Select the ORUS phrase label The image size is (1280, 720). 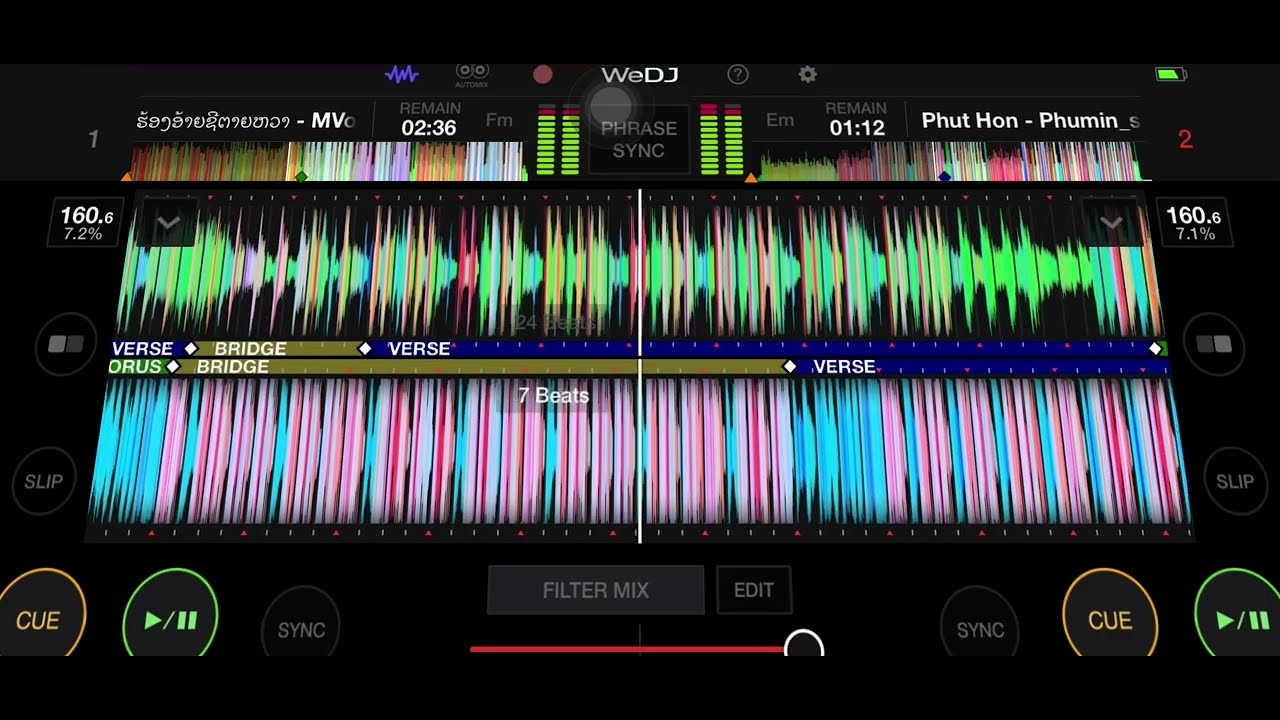click(x=135, y=367)
